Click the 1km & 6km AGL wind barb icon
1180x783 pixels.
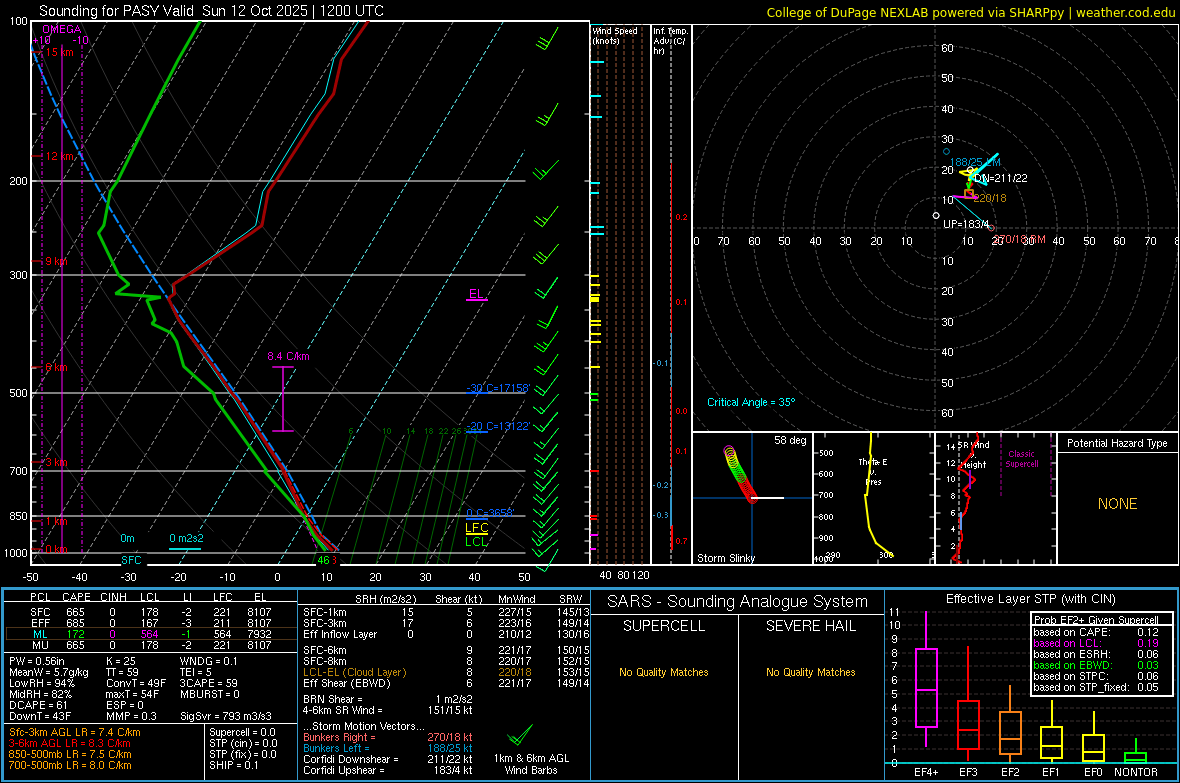click(520, 734)
